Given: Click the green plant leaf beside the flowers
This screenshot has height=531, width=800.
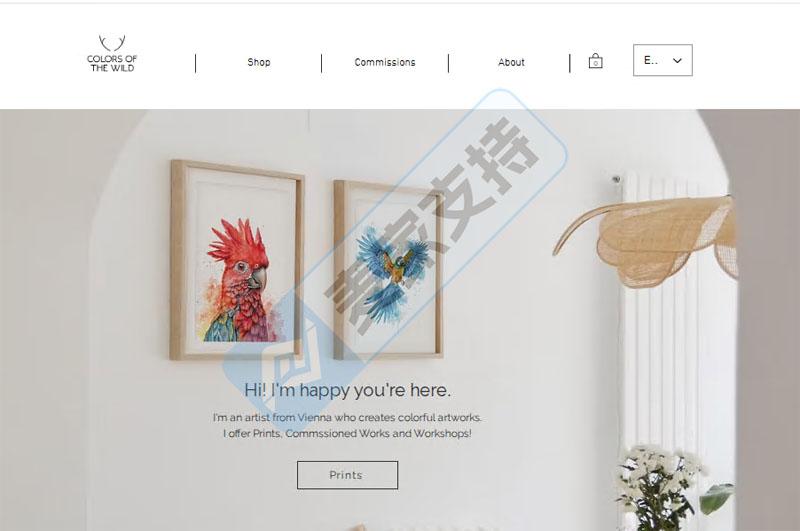Looking at the screenshot, I should tap(716, 498).
